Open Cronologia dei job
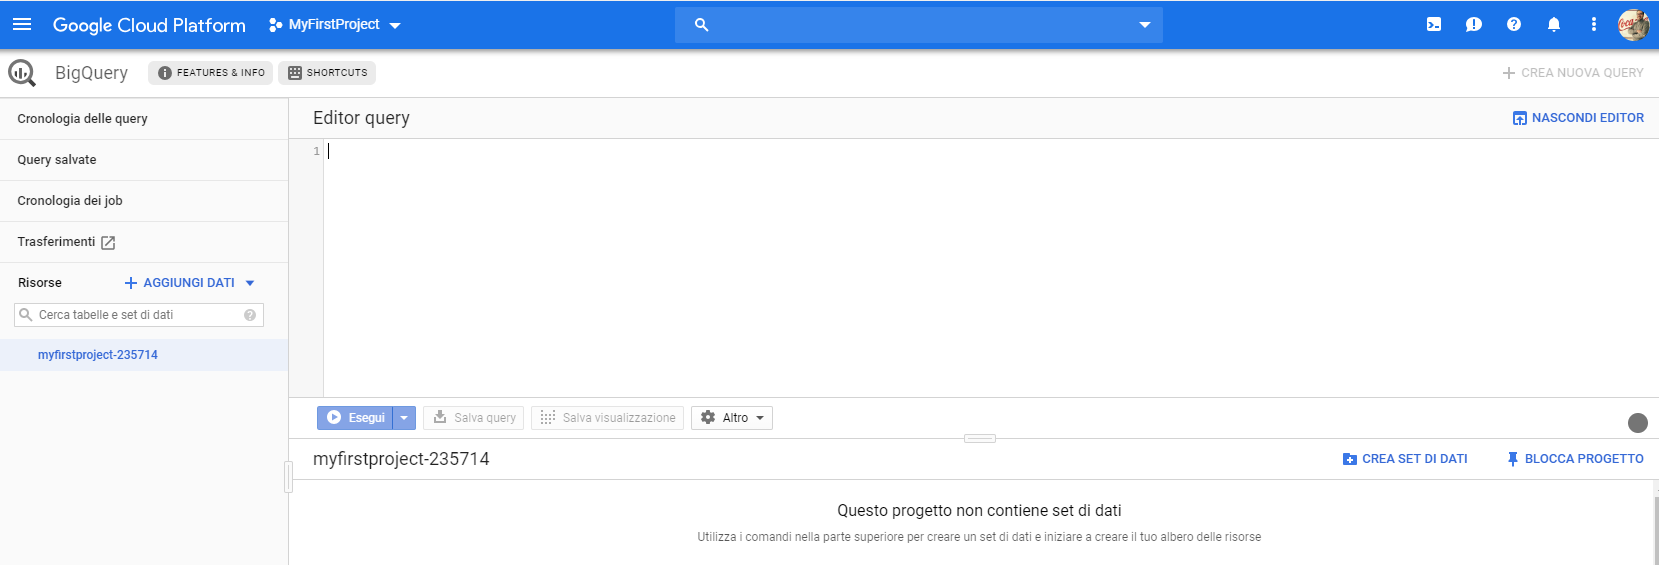This screenshot has height=565, width=1659. tap(144, 200)
